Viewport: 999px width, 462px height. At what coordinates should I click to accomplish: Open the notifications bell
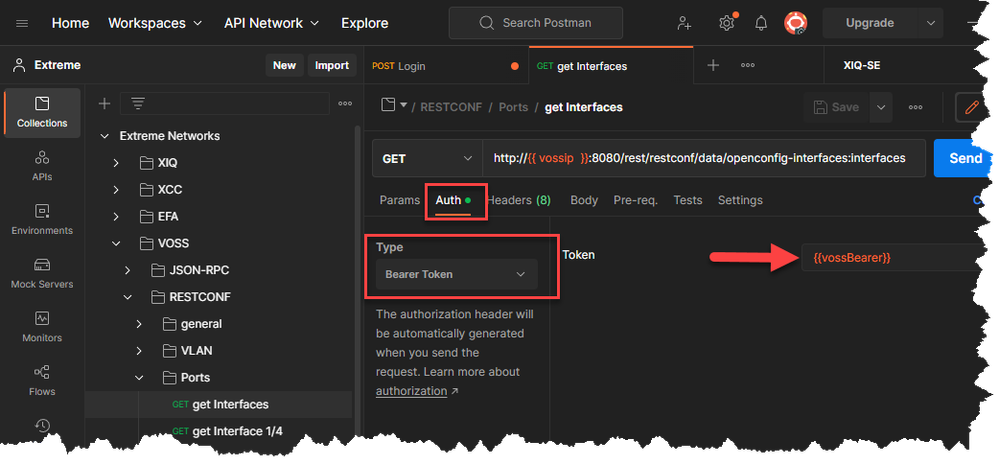[x=761, y=24]
